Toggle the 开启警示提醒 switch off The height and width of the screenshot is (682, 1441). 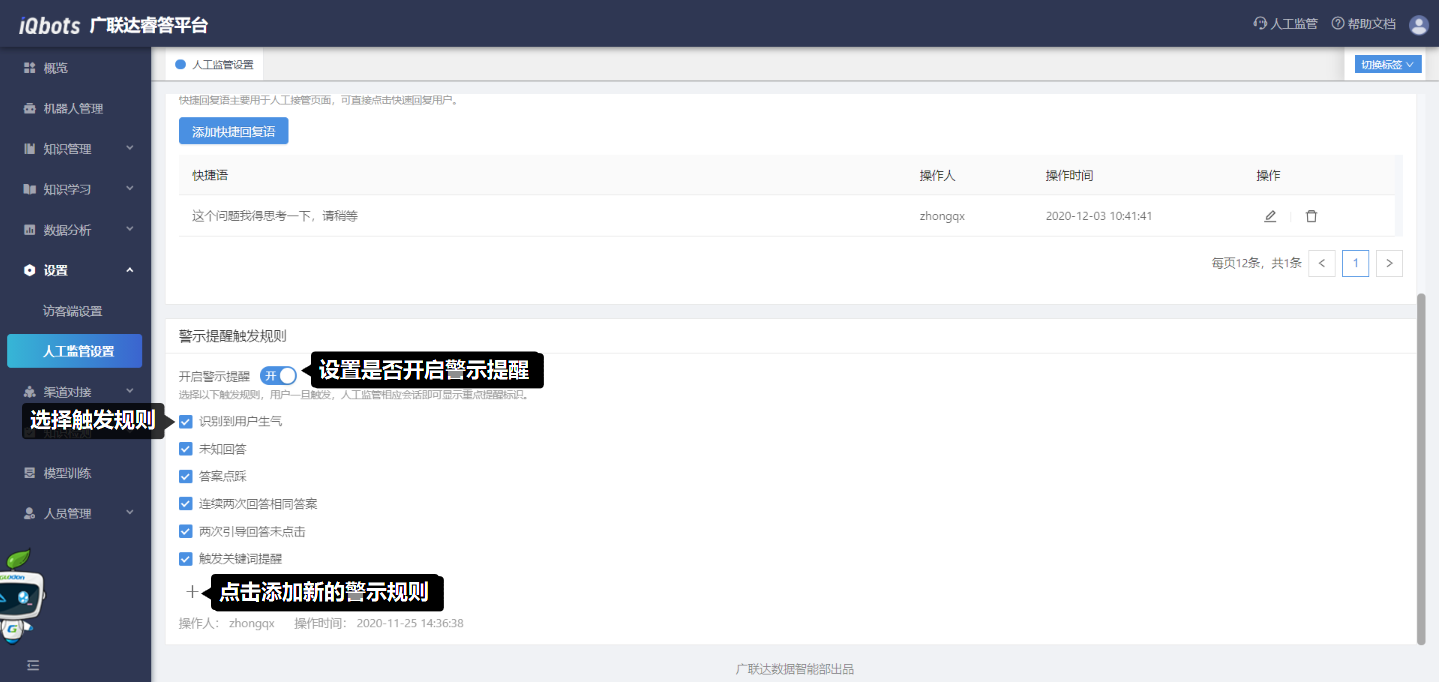coord(278,375)
